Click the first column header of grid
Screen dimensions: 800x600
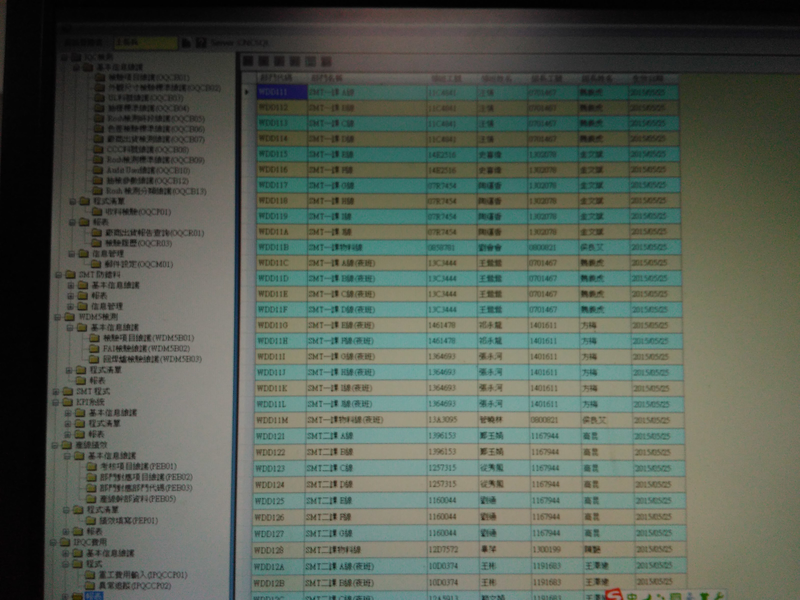[277, 77]
